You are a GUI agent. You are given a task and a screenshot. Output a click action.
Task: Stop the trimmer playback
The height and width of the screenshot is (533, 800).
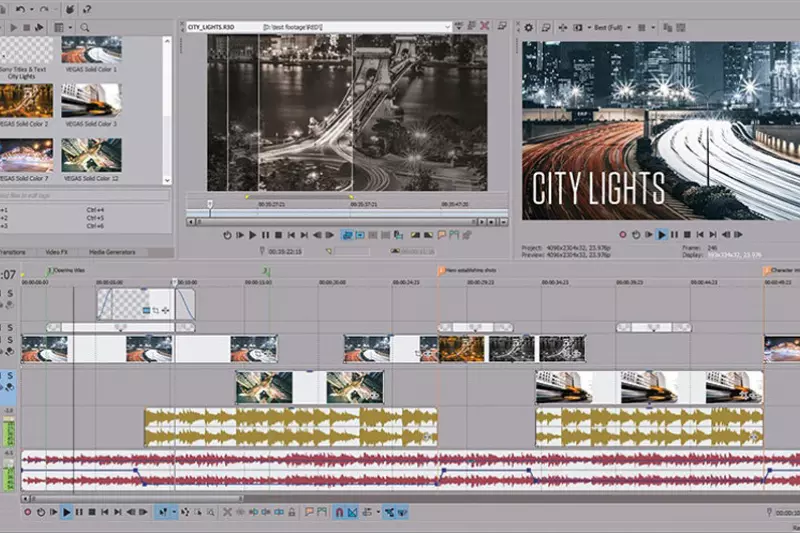click(279, 235)
